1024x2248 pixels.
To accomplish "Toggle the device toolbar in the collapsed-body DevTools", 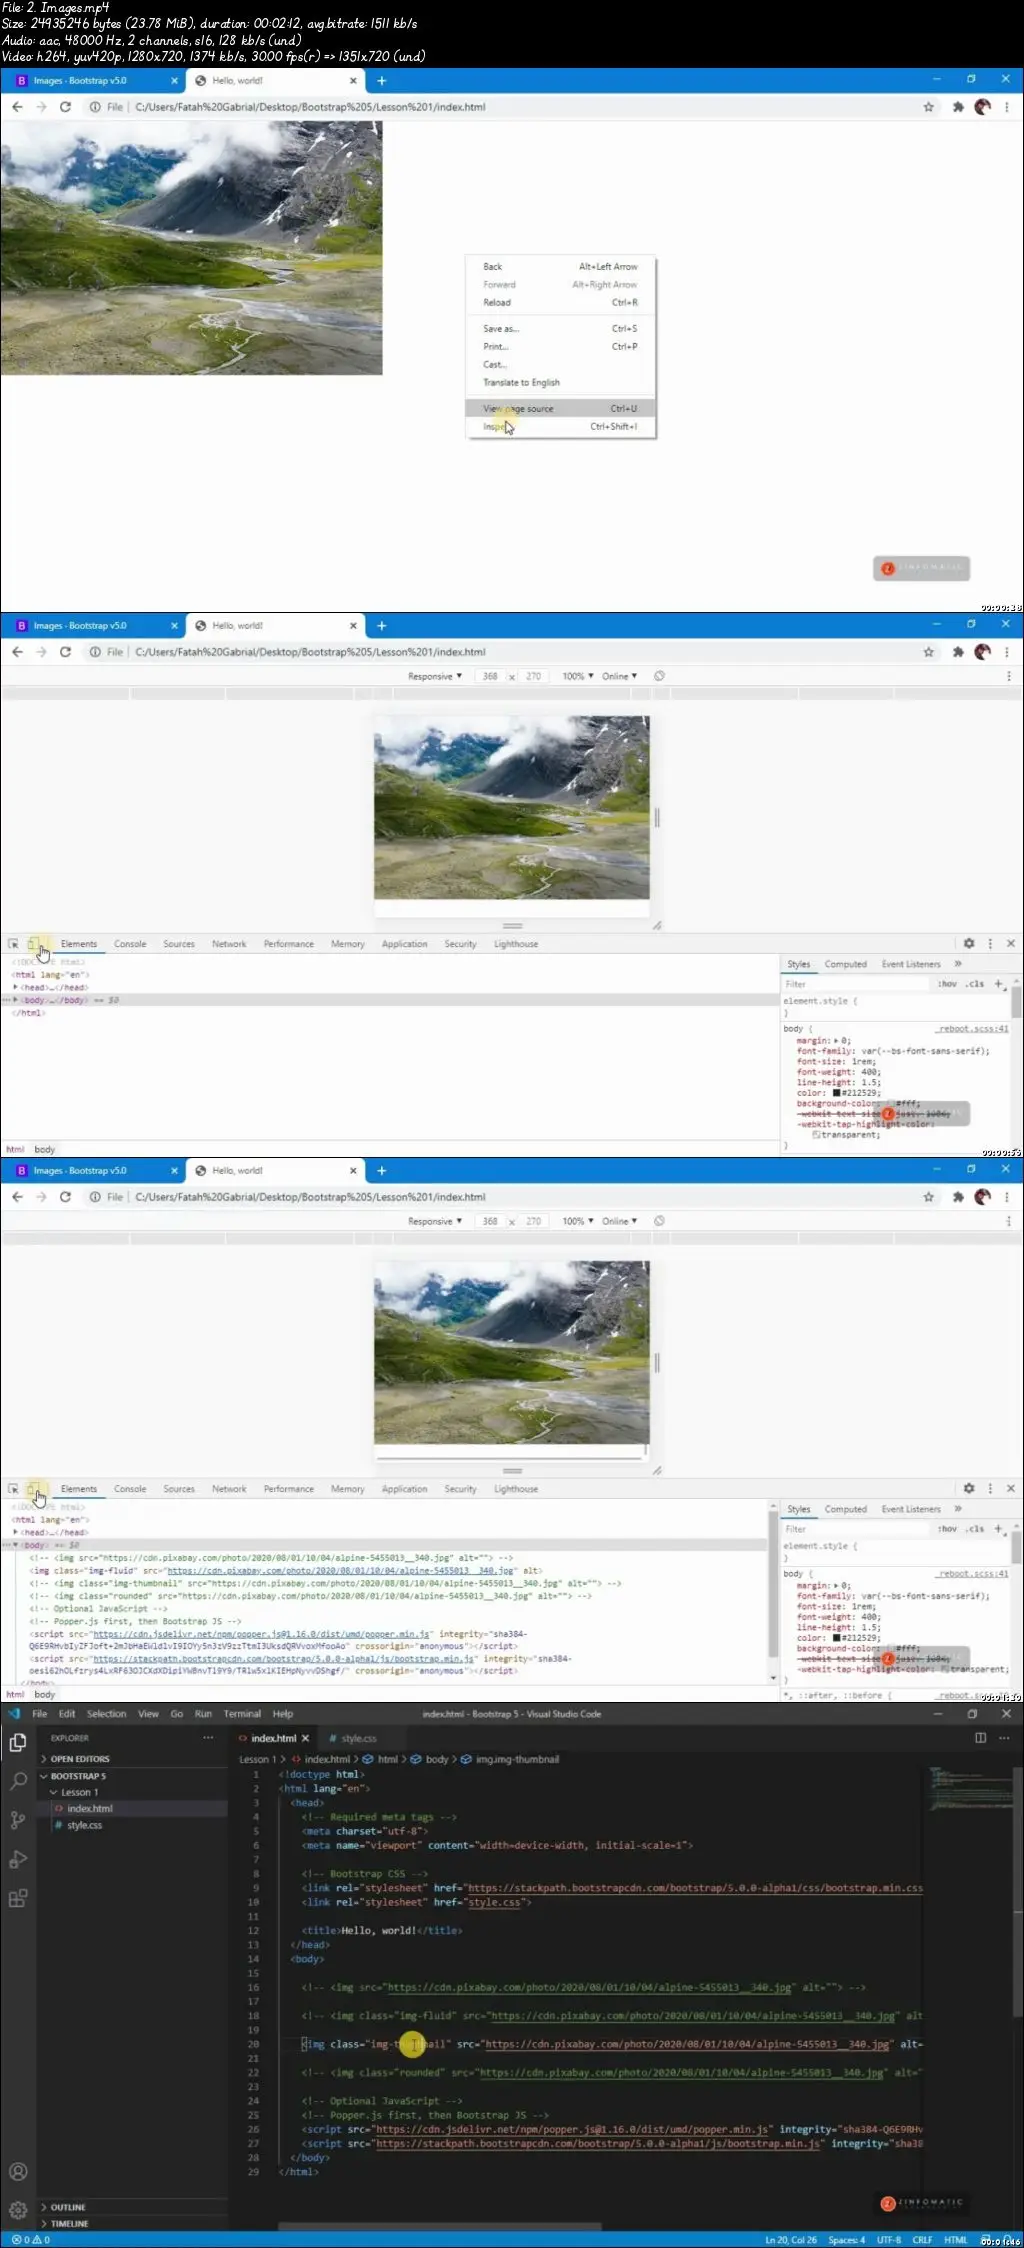I will (x=36, y=943).
